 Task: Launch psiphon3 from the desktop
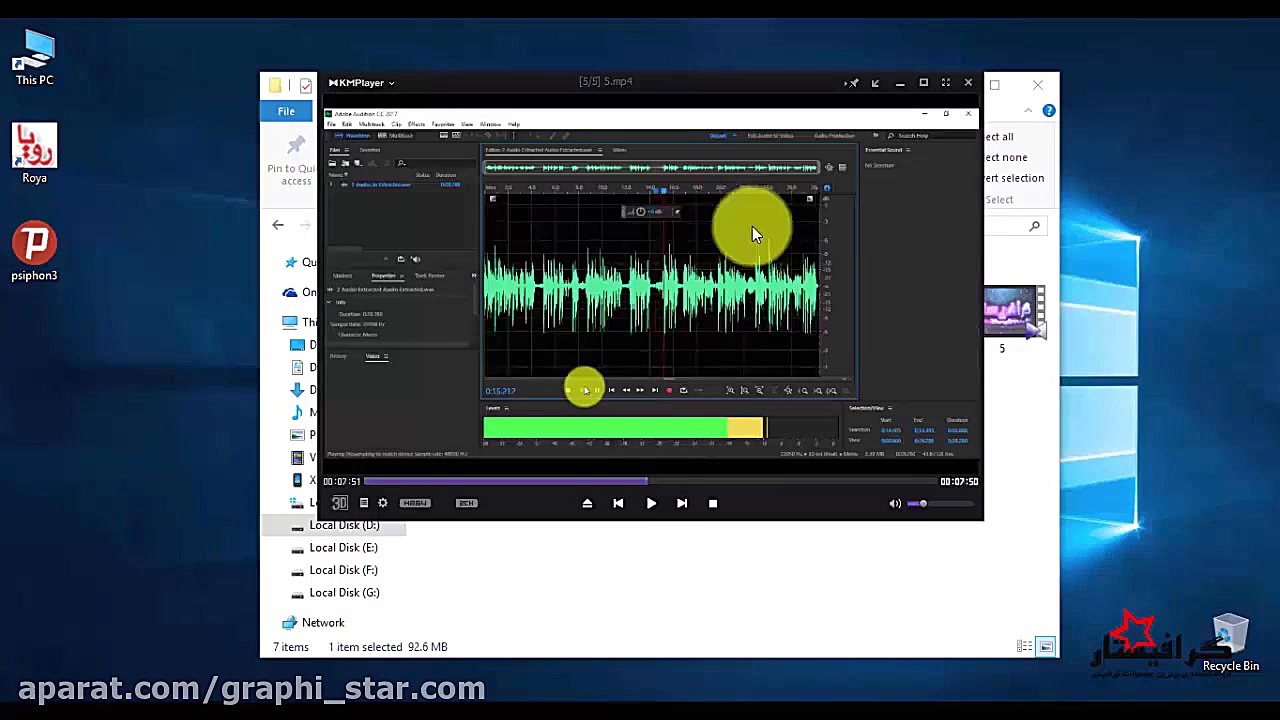pyautogui.click(x=35, y=253)
